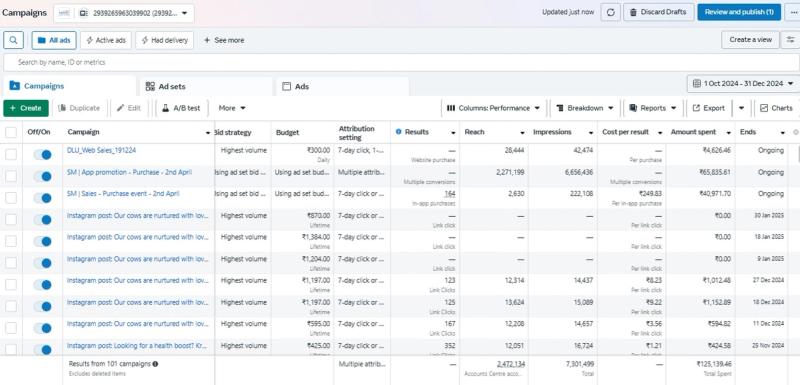Image resolution: width=800 pixels, height=385 pixels.
Task: Click Cost per result column header arrow
Action: [660, 133]
